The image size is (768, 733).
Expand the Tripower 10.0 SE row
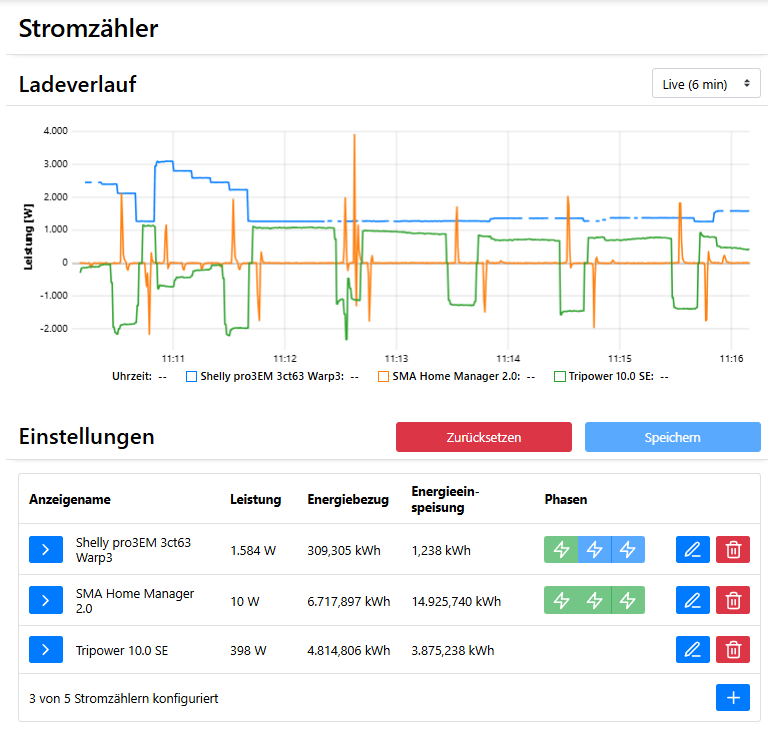pyautogui.click(x=46, y=649)
